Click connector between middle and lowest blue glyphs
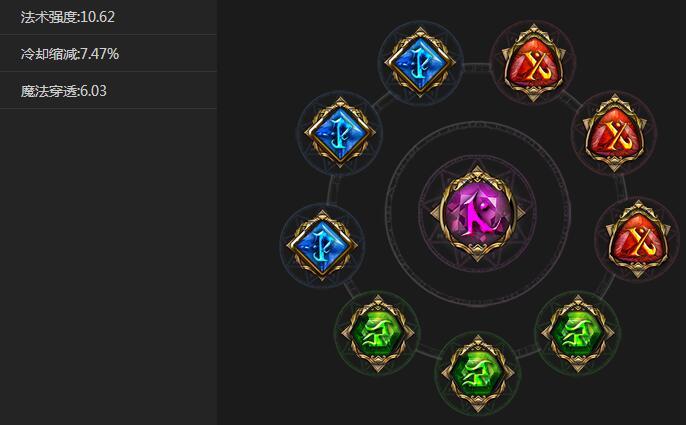 click(x=332, y=189)
